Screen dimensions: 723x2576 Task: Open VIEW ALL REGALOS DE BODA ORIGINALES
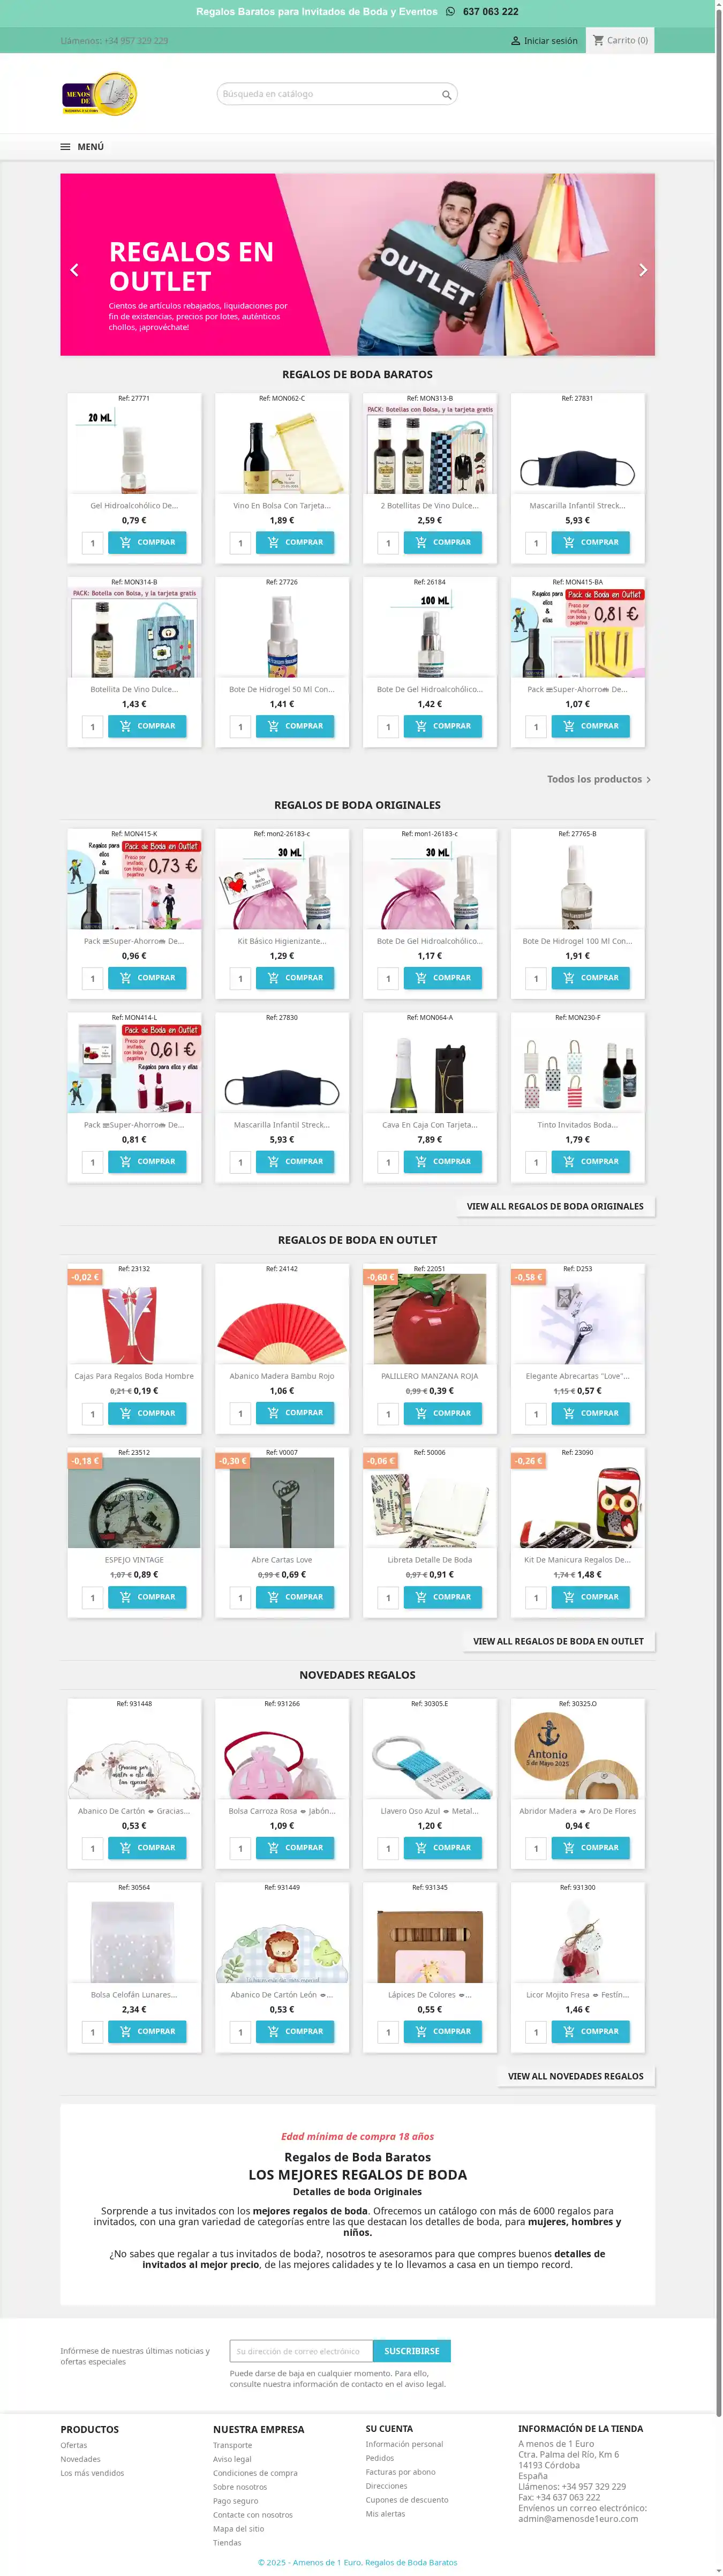(555, 1206)
